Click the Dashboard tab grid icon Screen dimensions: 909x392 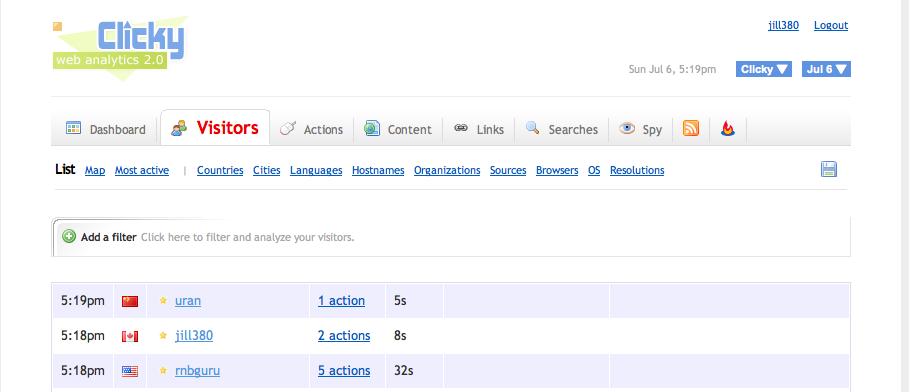coord(73,128)
